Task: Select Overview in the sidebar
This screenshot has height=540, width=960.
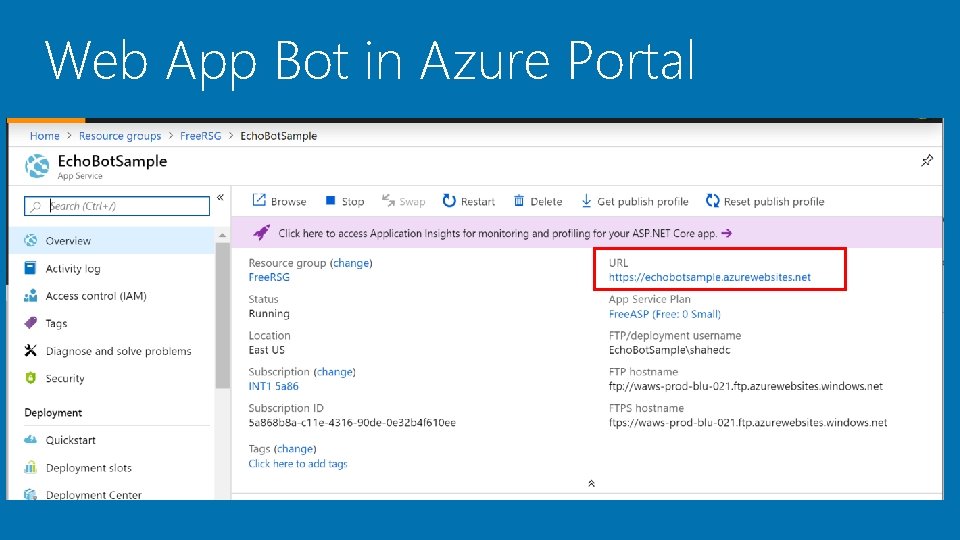Action: (113, 241)
